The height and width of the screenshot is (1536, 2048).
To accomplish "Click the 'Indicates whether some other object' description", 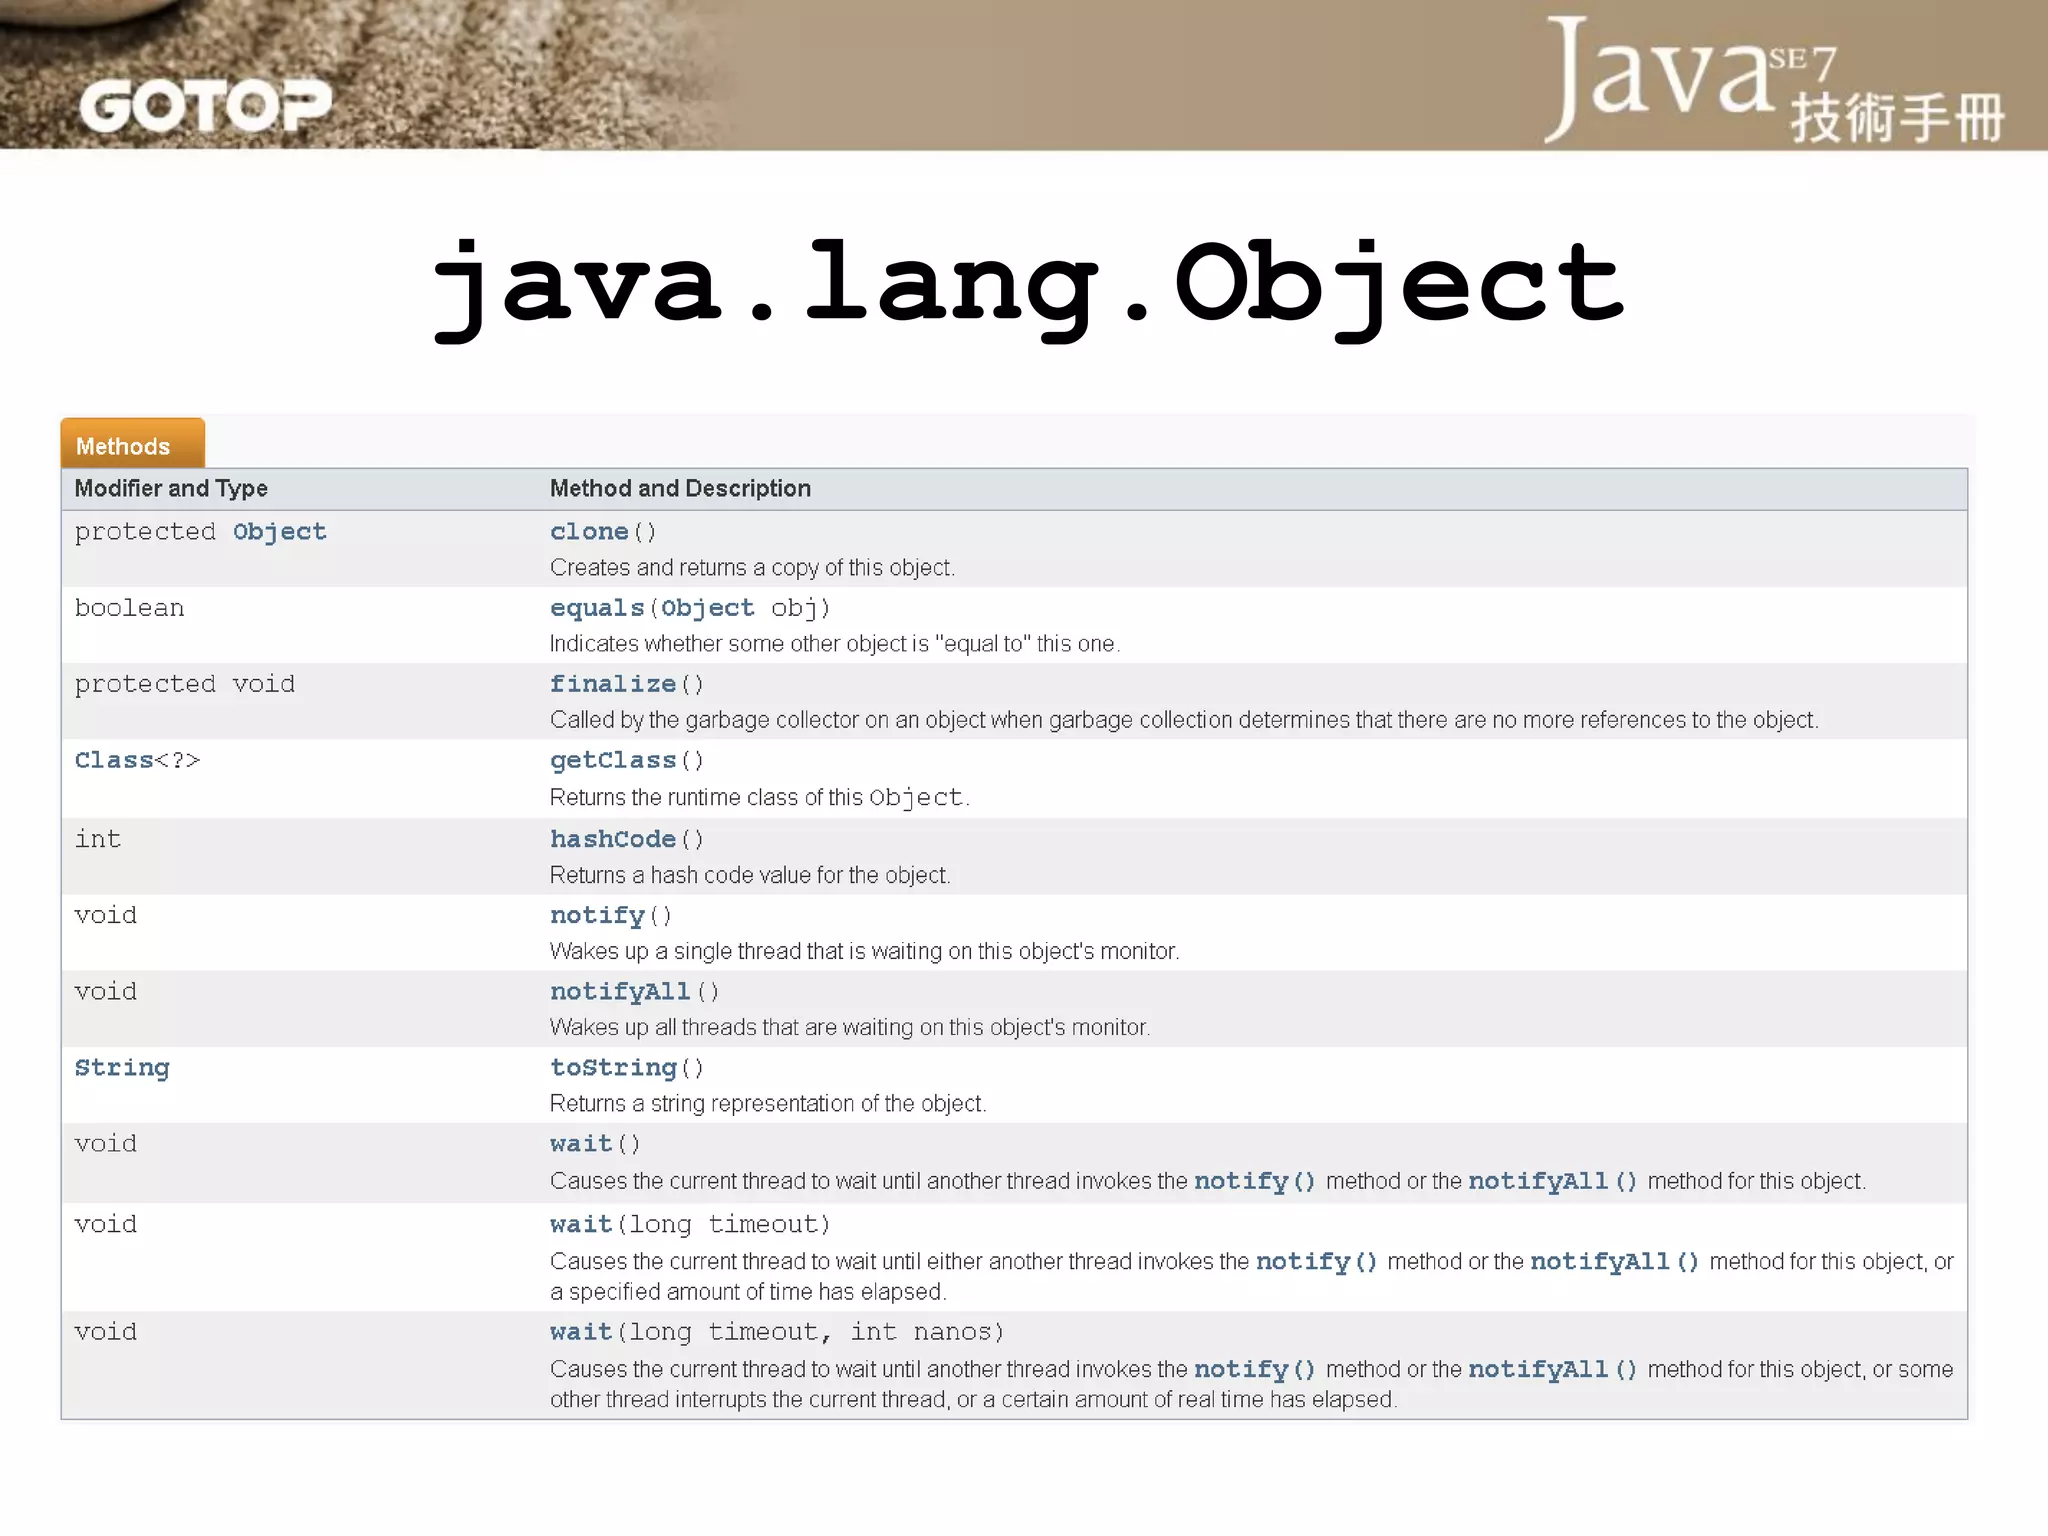I will pyautogui.click(x=835, y=644).
